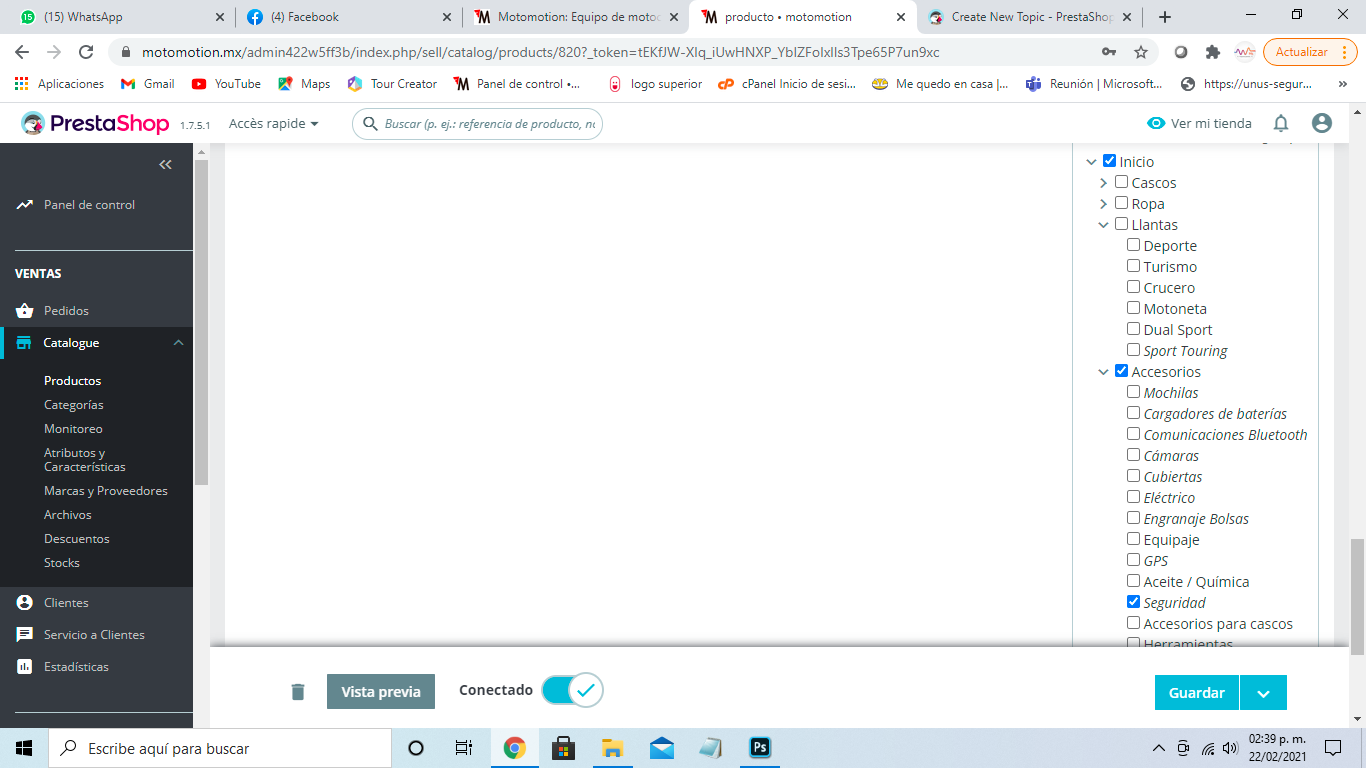
Task: Click the PrestaShop logo
Action: 95,123
